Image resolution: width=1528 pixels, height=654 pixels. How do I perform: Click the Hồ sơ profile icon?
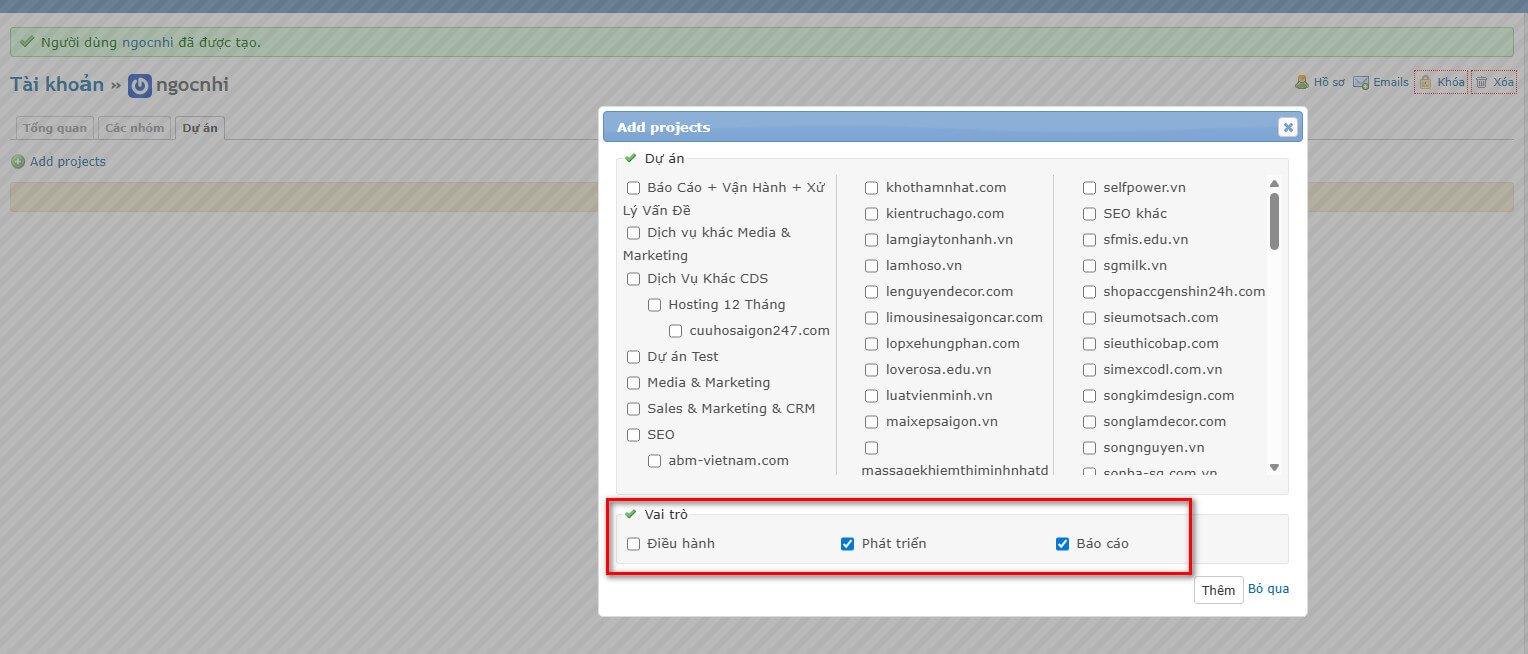[1302, 83]
